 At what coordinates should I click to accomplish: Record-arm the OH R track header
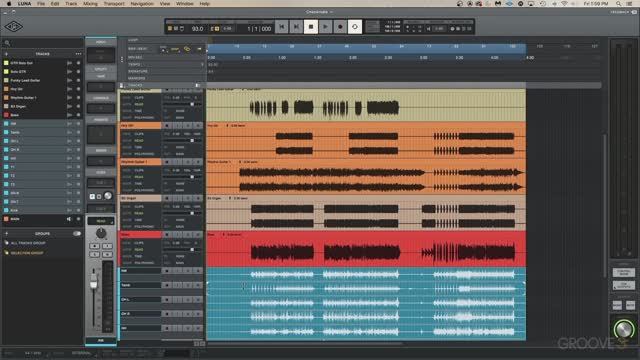point(166,314)
